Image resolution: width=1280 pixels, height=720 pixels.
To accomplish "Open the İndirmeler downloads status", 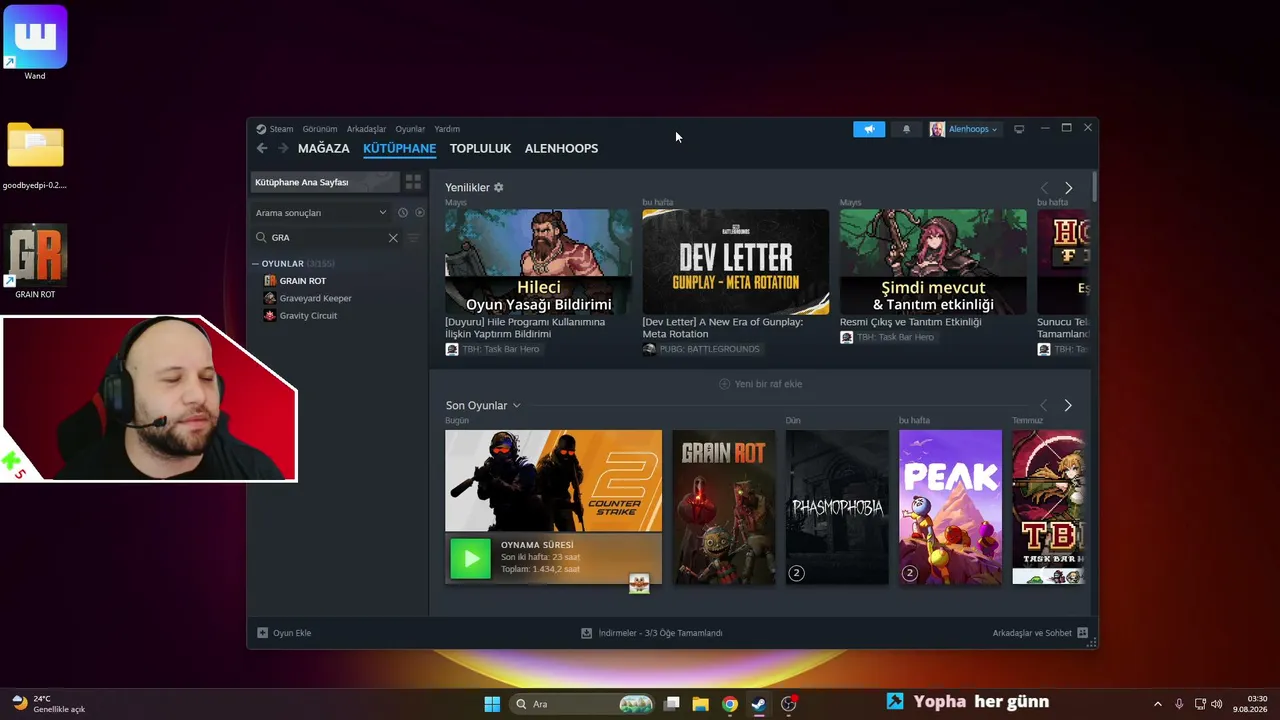I will coord(652,633).
